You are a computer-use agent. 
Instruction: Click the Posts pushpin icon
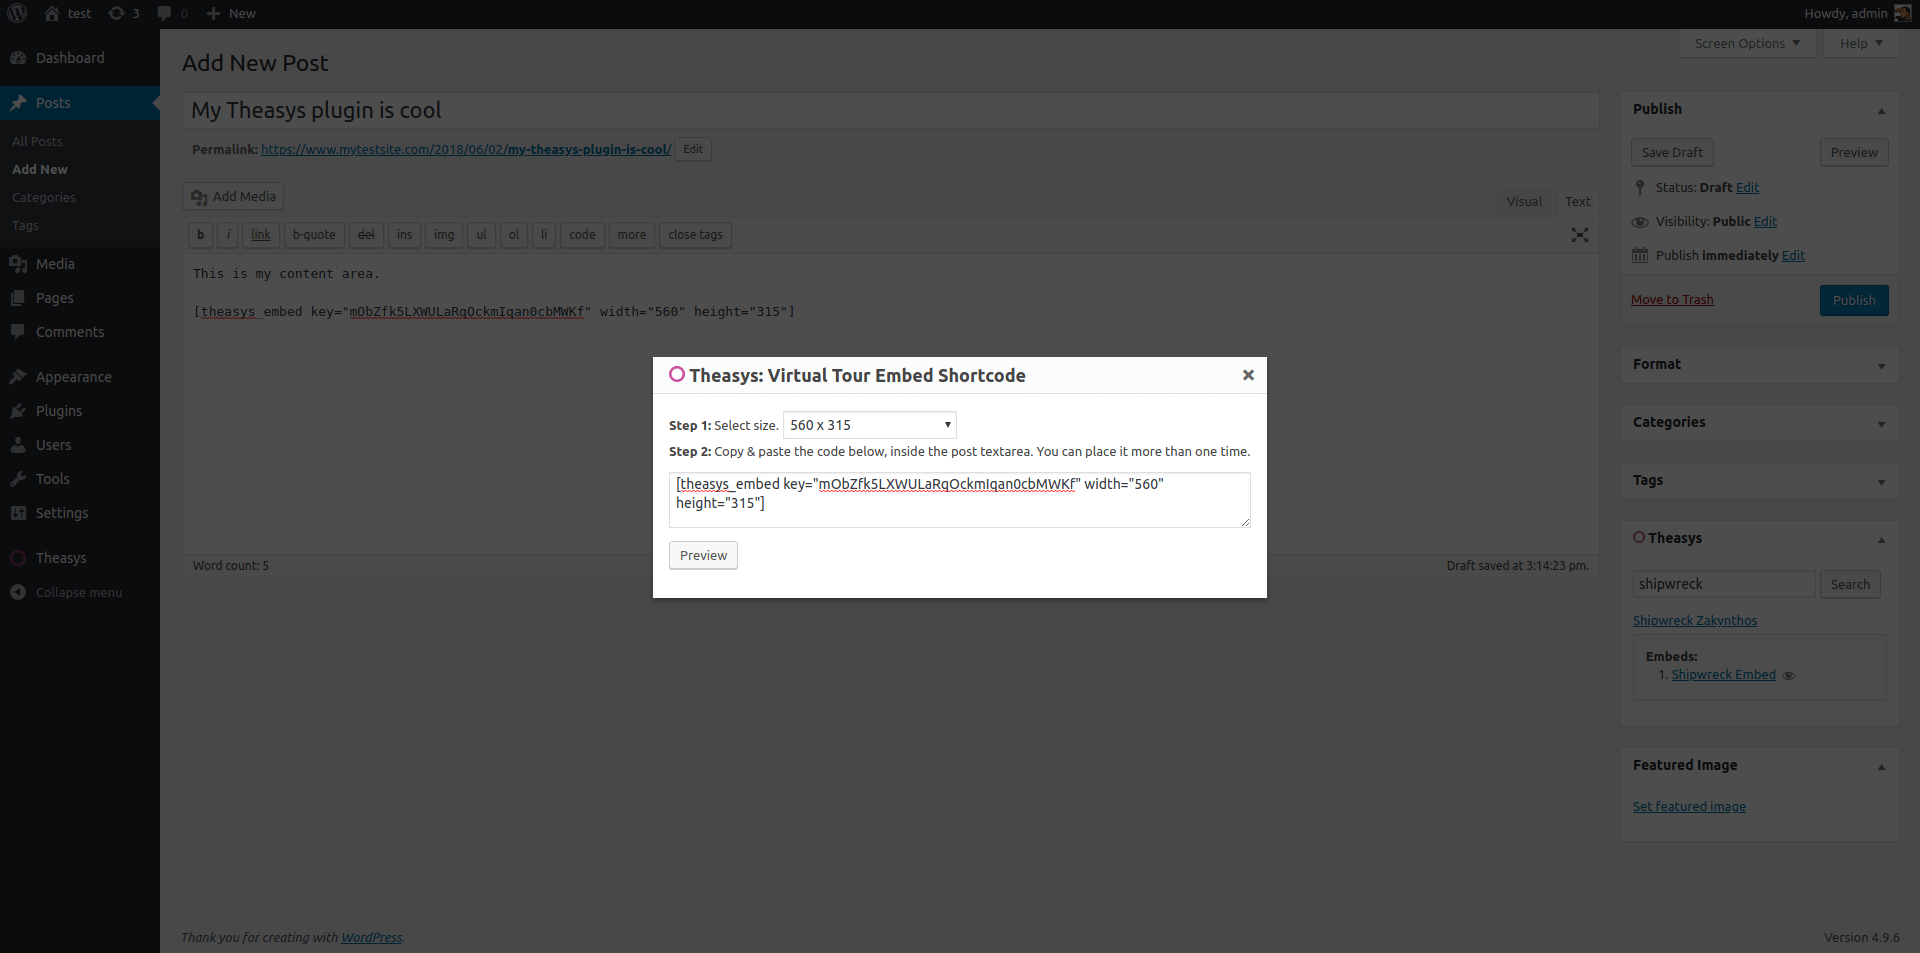click(18, 103)
